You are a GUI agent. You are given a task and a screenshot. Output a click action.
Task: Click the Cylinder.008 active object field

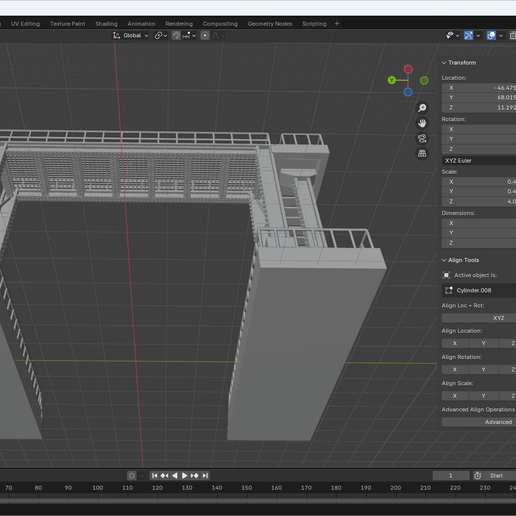coord(479,290)
